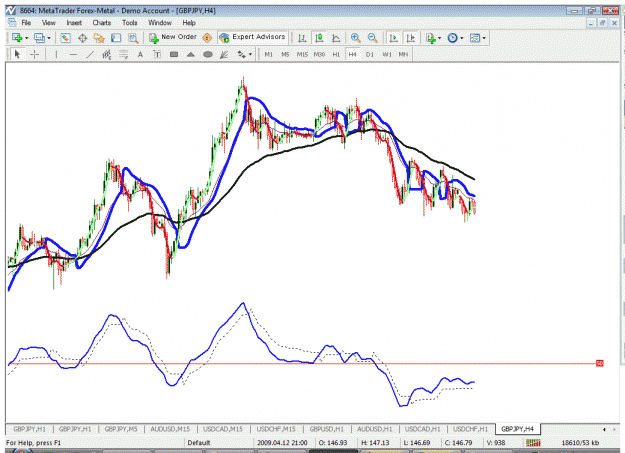Open the Indicators list icon
Viewport: 625px width, 453px height.
430,38
